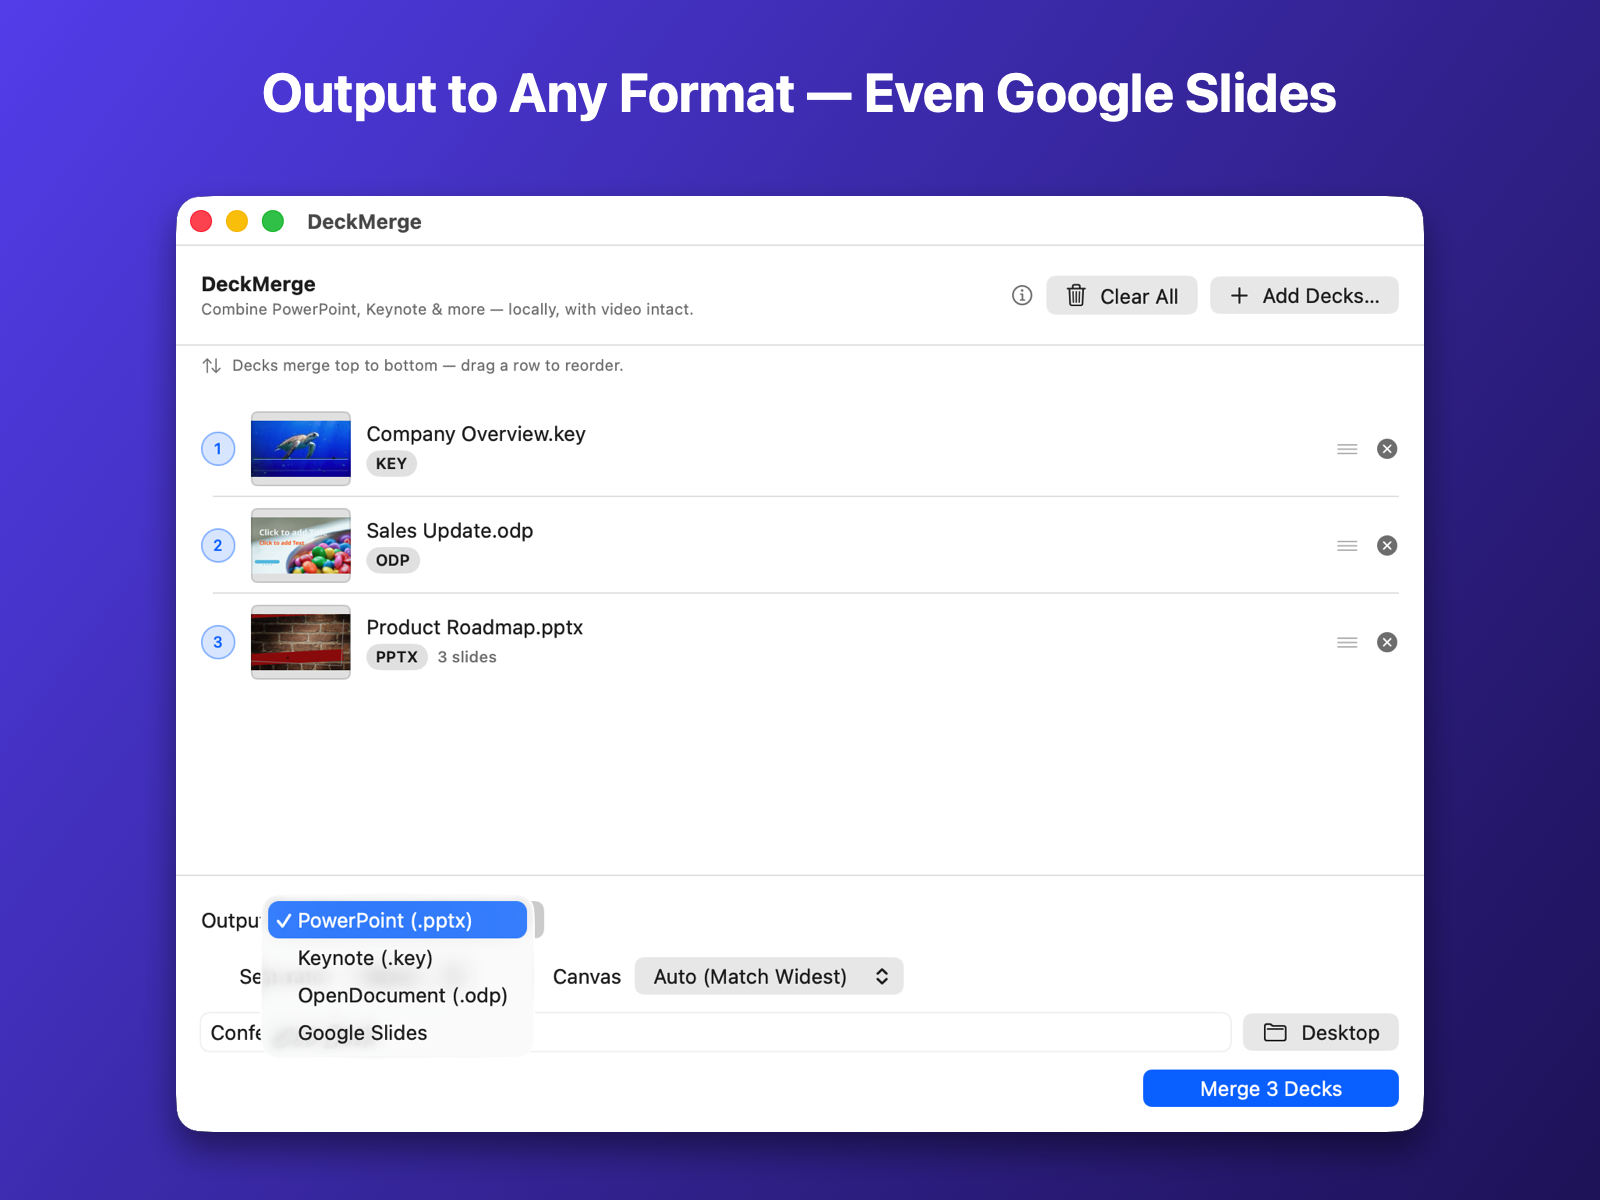1600x1200 pixels.
Task: Click the ODP format badge
Action: (393, 560)
